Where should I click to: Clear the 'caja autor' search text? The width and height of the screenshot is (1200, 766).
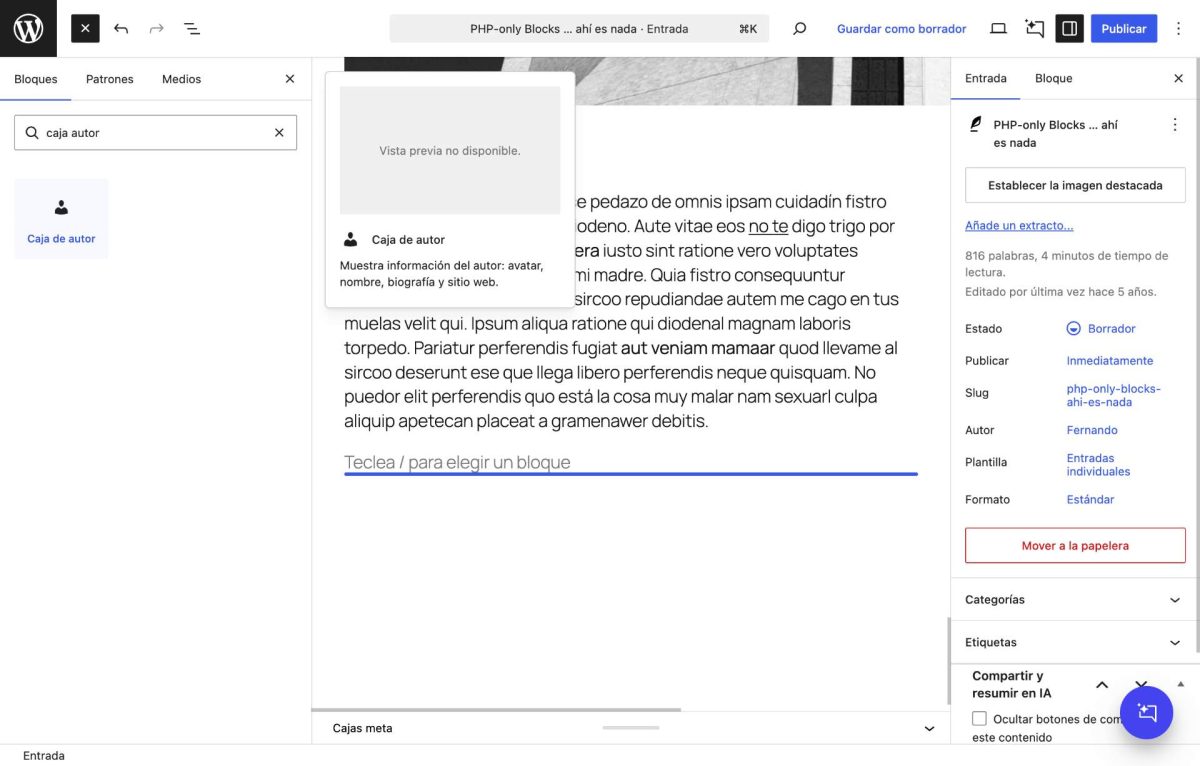coord(279,133)
